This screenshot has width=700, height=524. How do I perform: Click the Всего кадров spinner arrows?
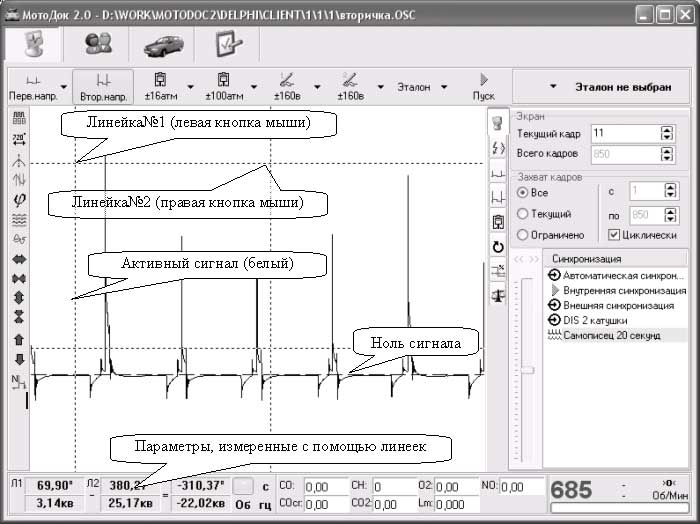[667, 154]
